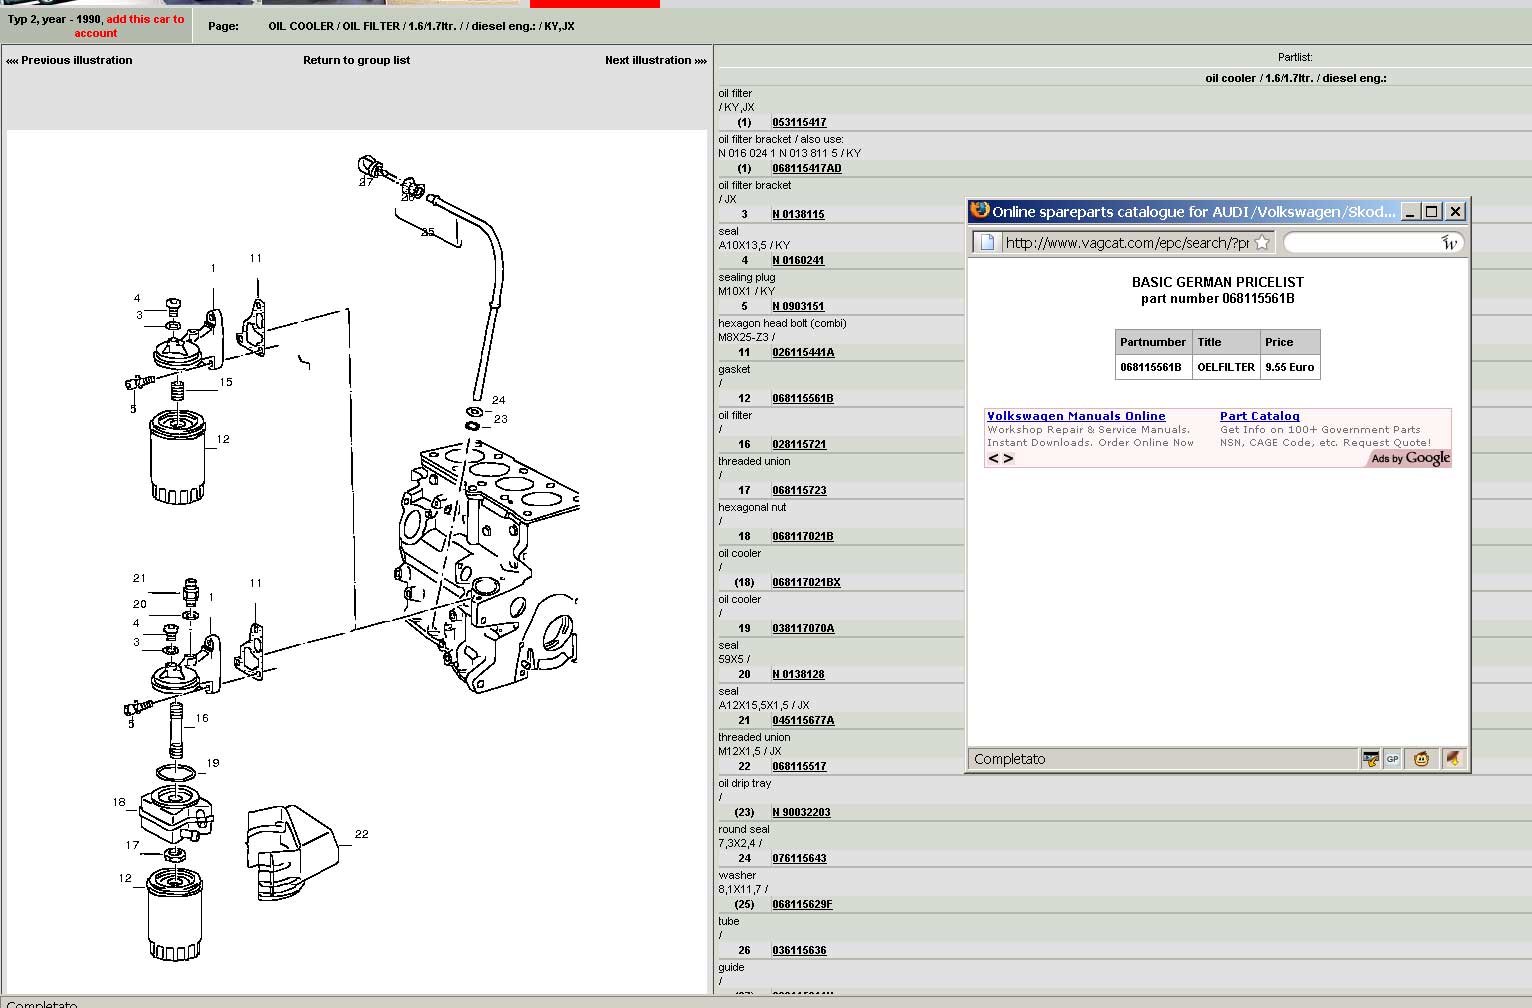Viewport: 1532px width, 1008px height.
Task: Click the first status bar icon next to GP
Action: click(1370, 759)
